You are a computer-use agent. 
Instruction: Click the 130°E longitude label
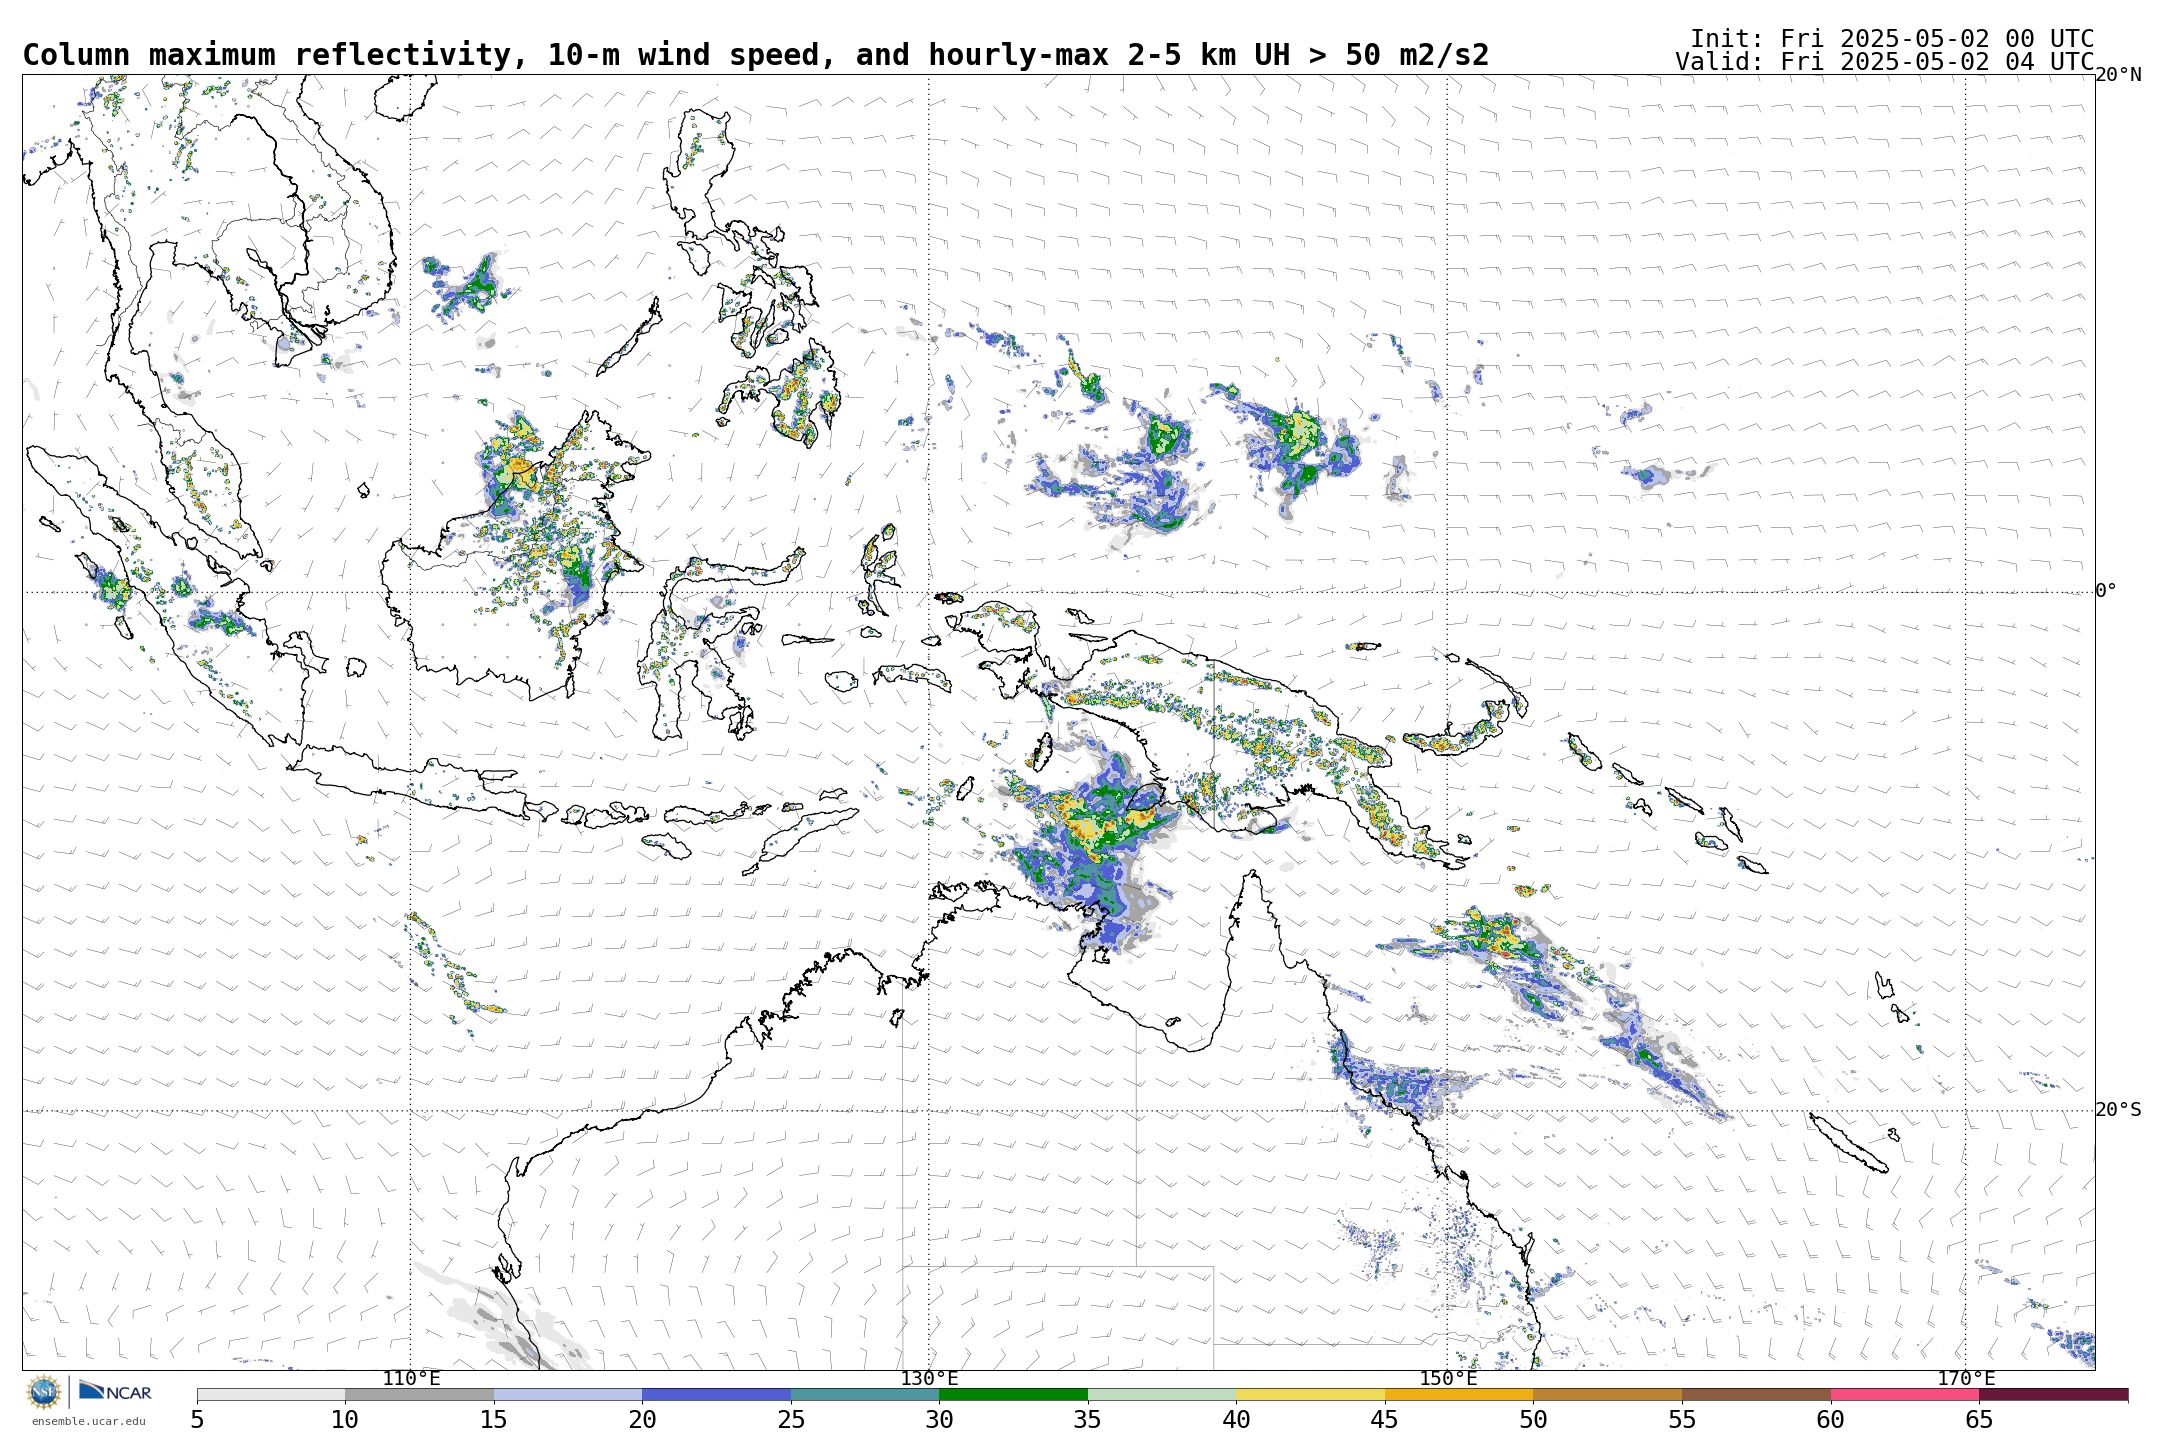pyautogui.click(x=929, y=1378)
